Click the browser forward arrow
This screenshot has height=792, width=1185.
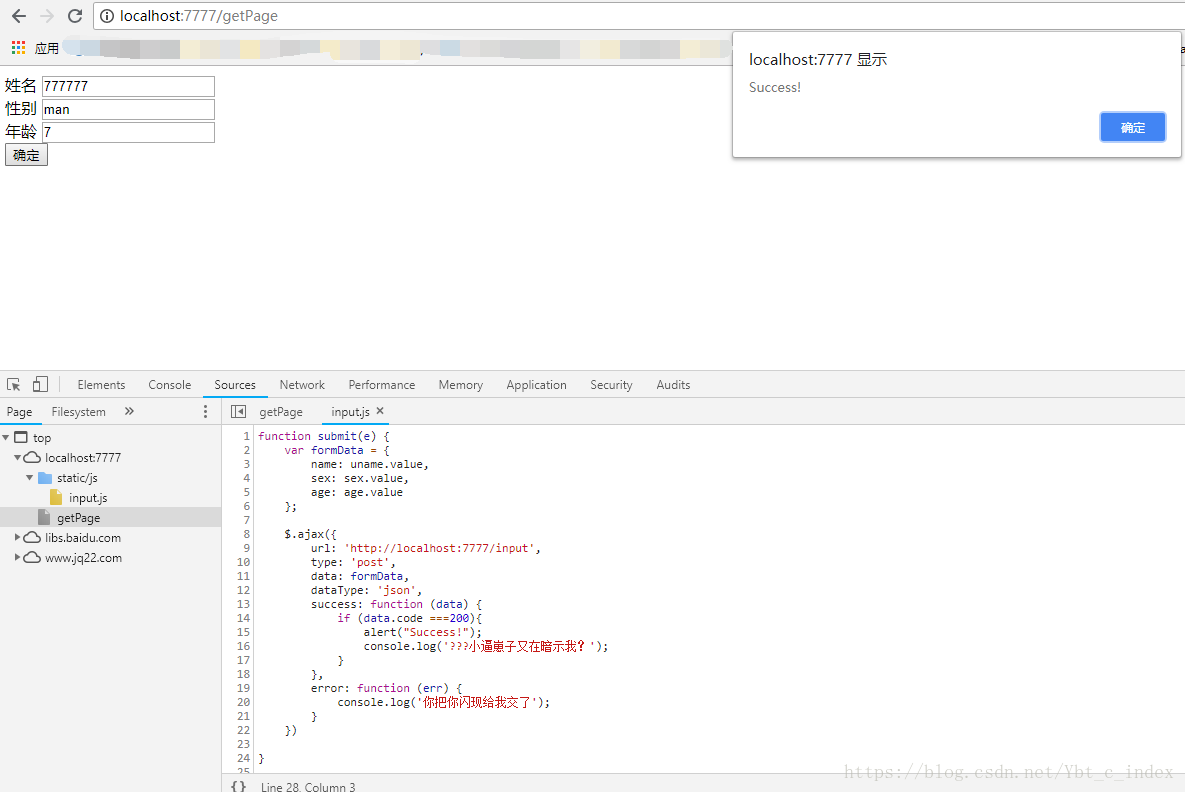point(47,16)
